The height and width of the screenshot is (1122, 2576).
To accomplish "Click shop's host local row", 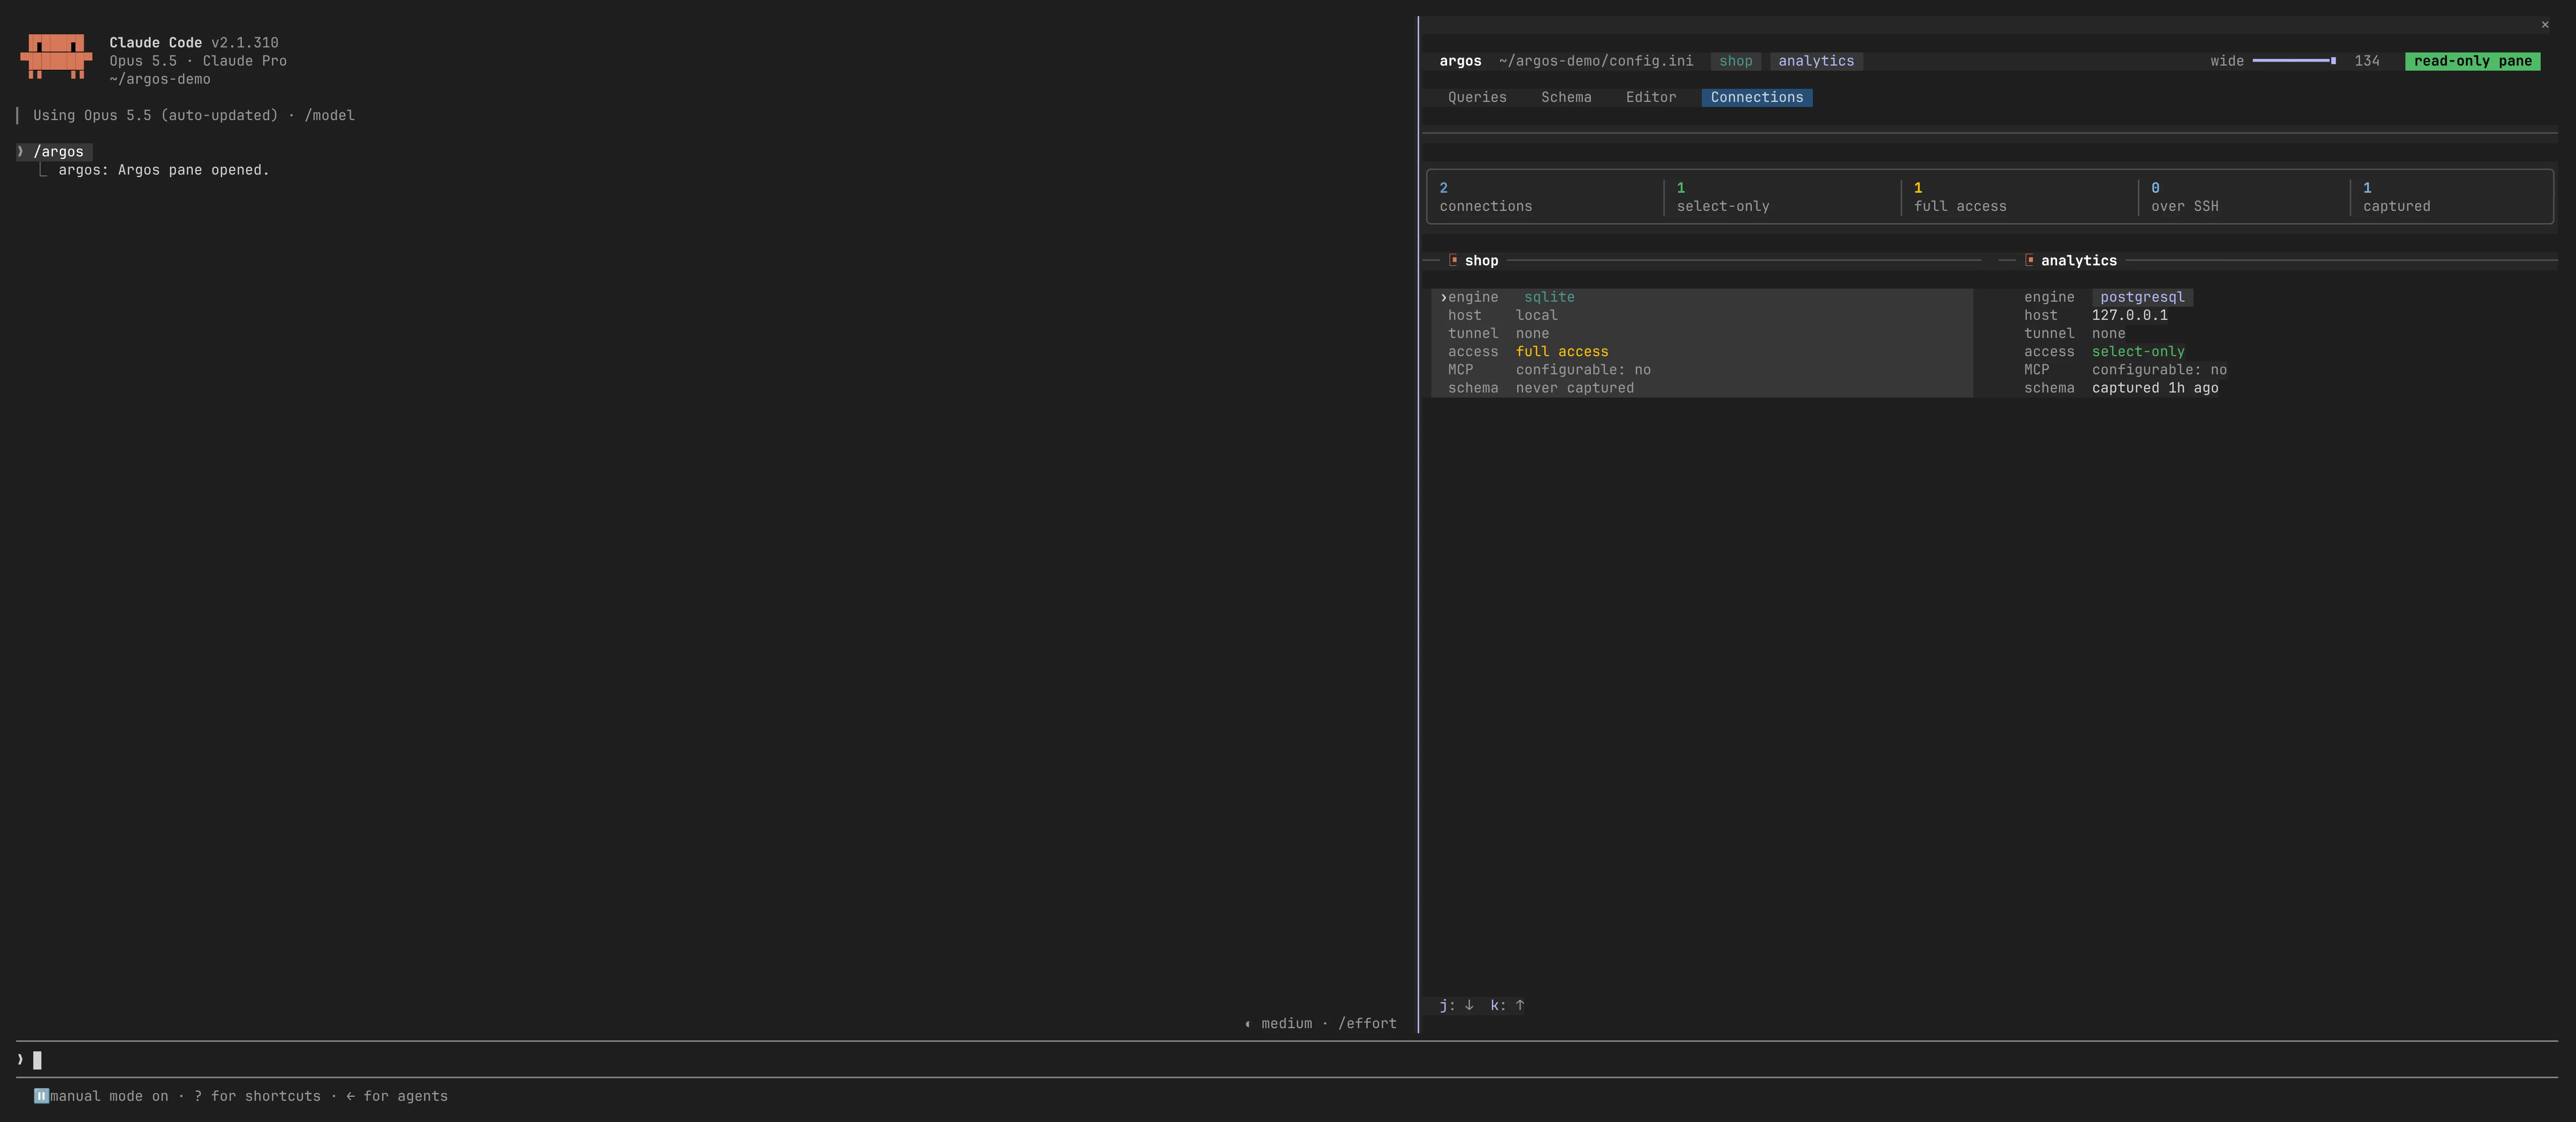I will click(1702, 315).
